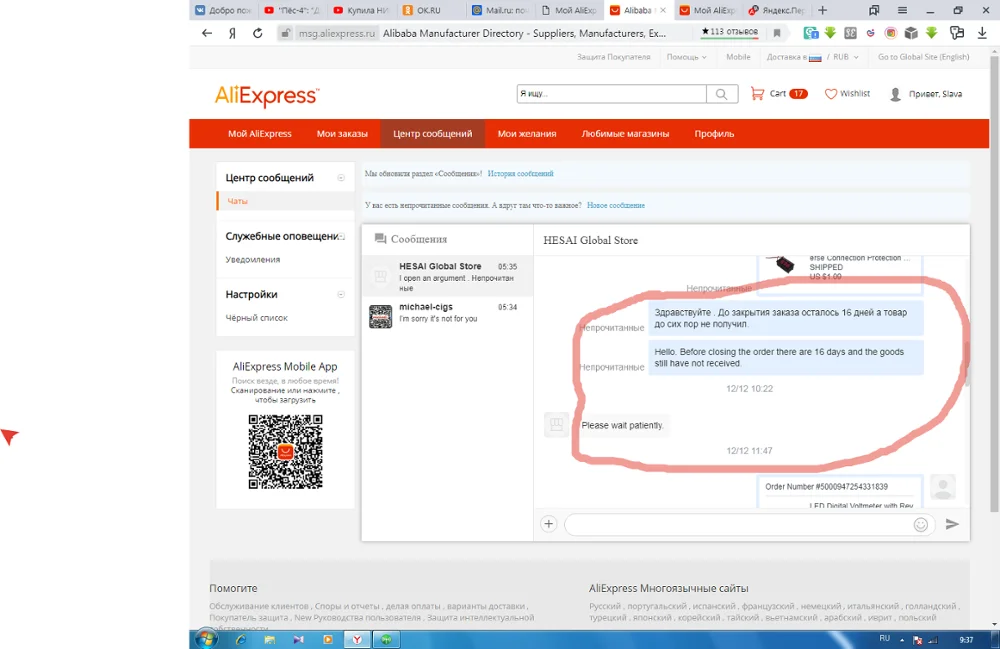The height and width of the screenshot is (649, 1000).
Task: Switch to the Яндекс.Пер browser tab
Action: (x=777, y=10)
